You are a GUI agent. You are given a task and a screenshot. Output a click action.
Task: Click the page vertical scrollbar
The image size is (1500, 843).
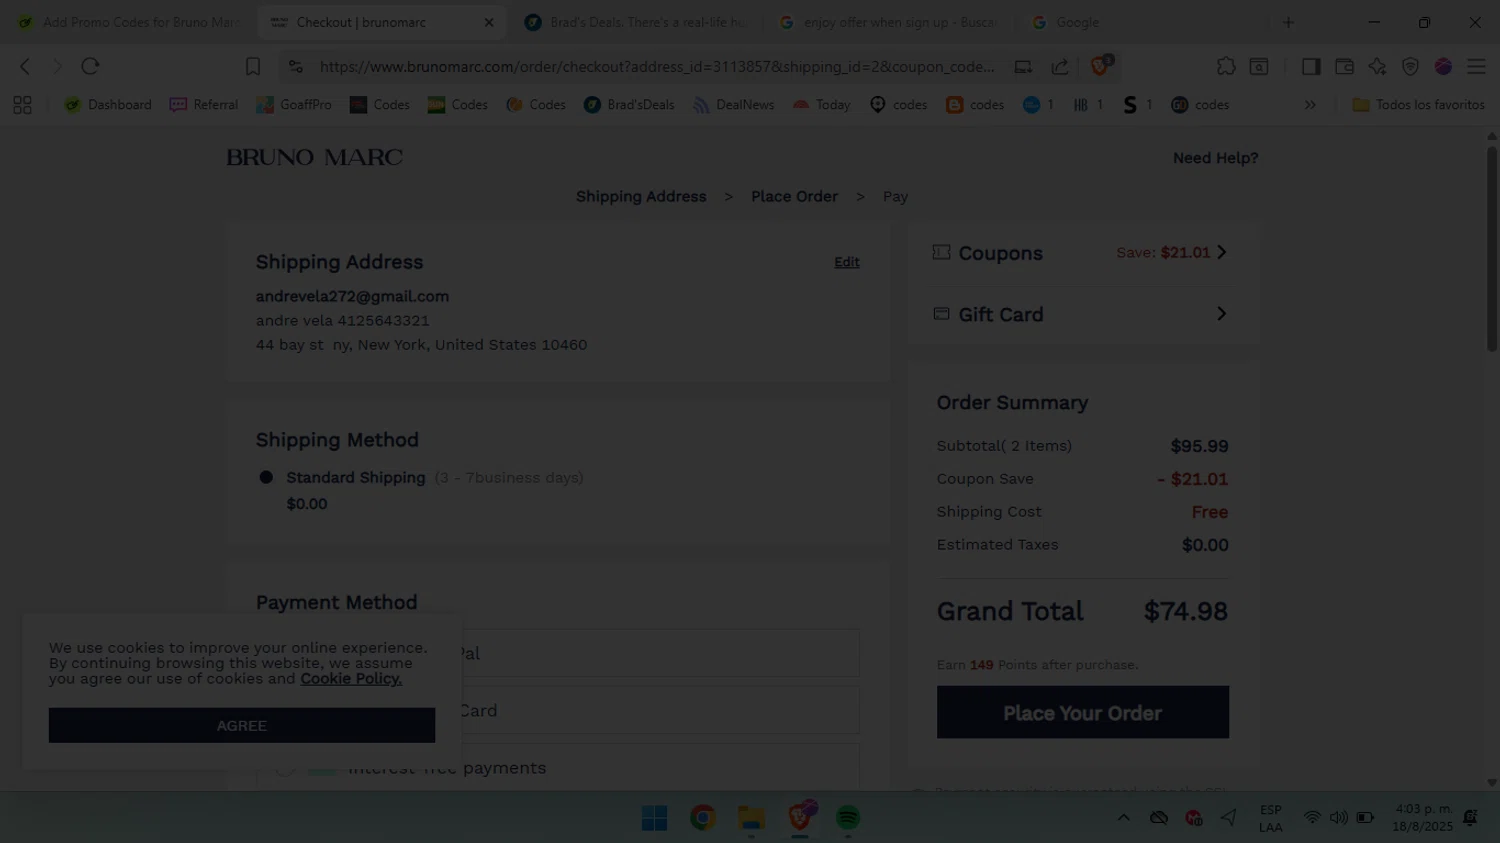pyautogui.click(x=1492, y=250)
